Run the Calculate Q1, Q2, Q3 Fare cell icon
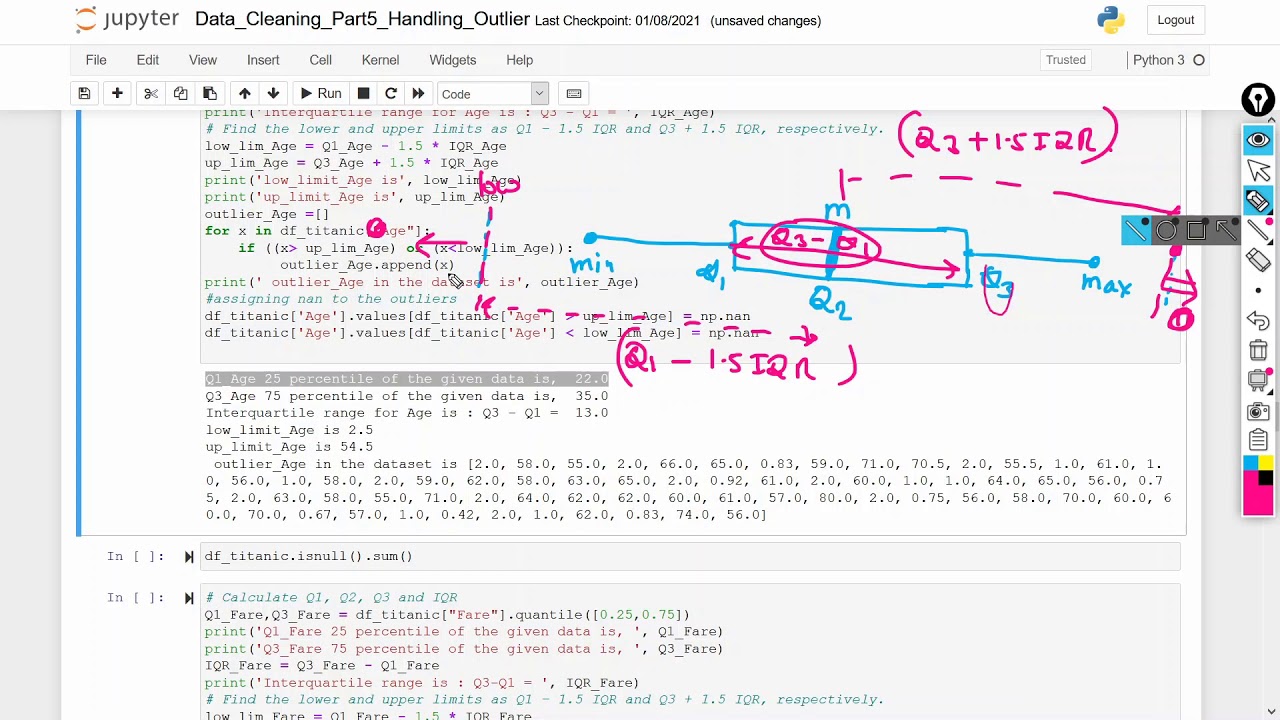Image resolution: width=1280 pixels, height=720 pixels. coord(189,598)
